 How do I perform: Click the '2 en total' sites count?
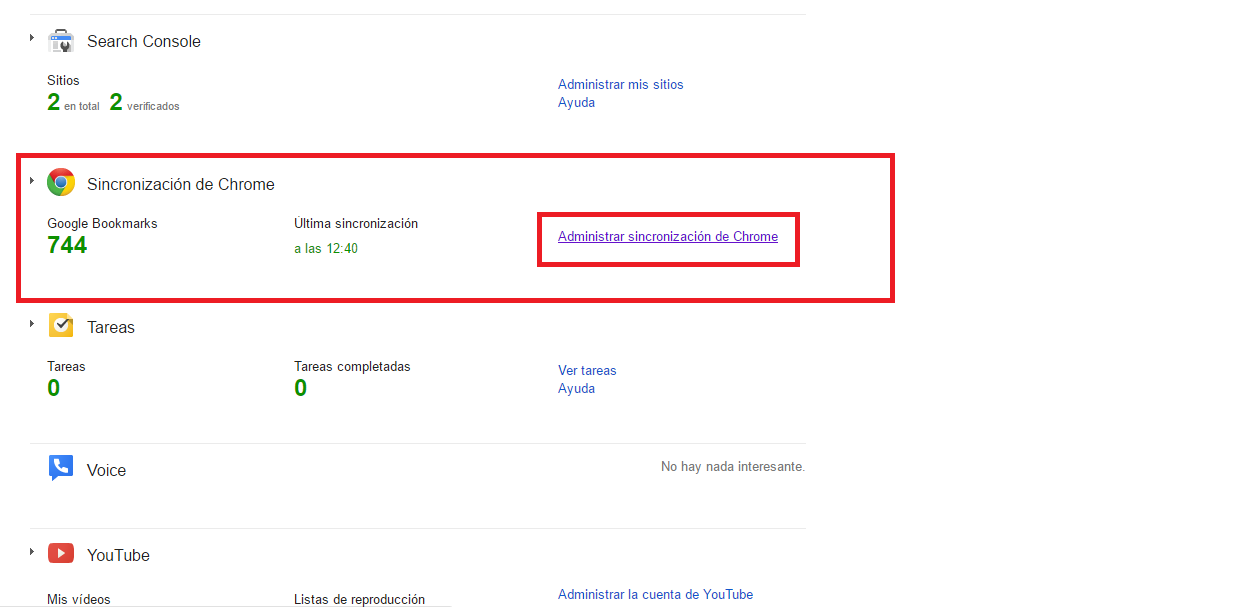pyautogui.click(x=73, y=102)
